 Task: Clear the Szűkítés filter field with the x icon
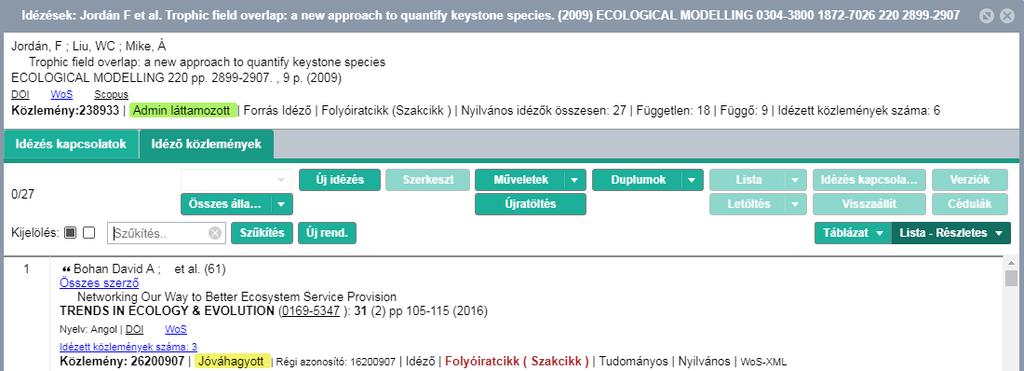point(215,233)
